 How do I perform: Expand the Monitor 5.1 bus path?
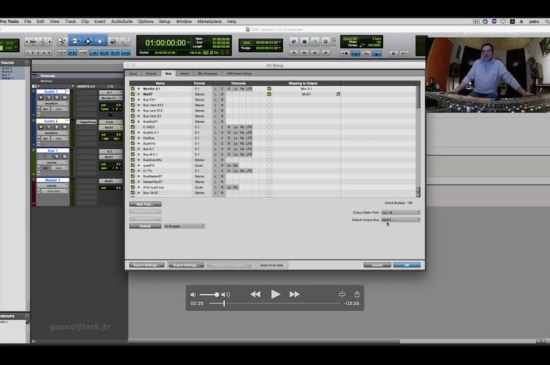tap(139, 89)
